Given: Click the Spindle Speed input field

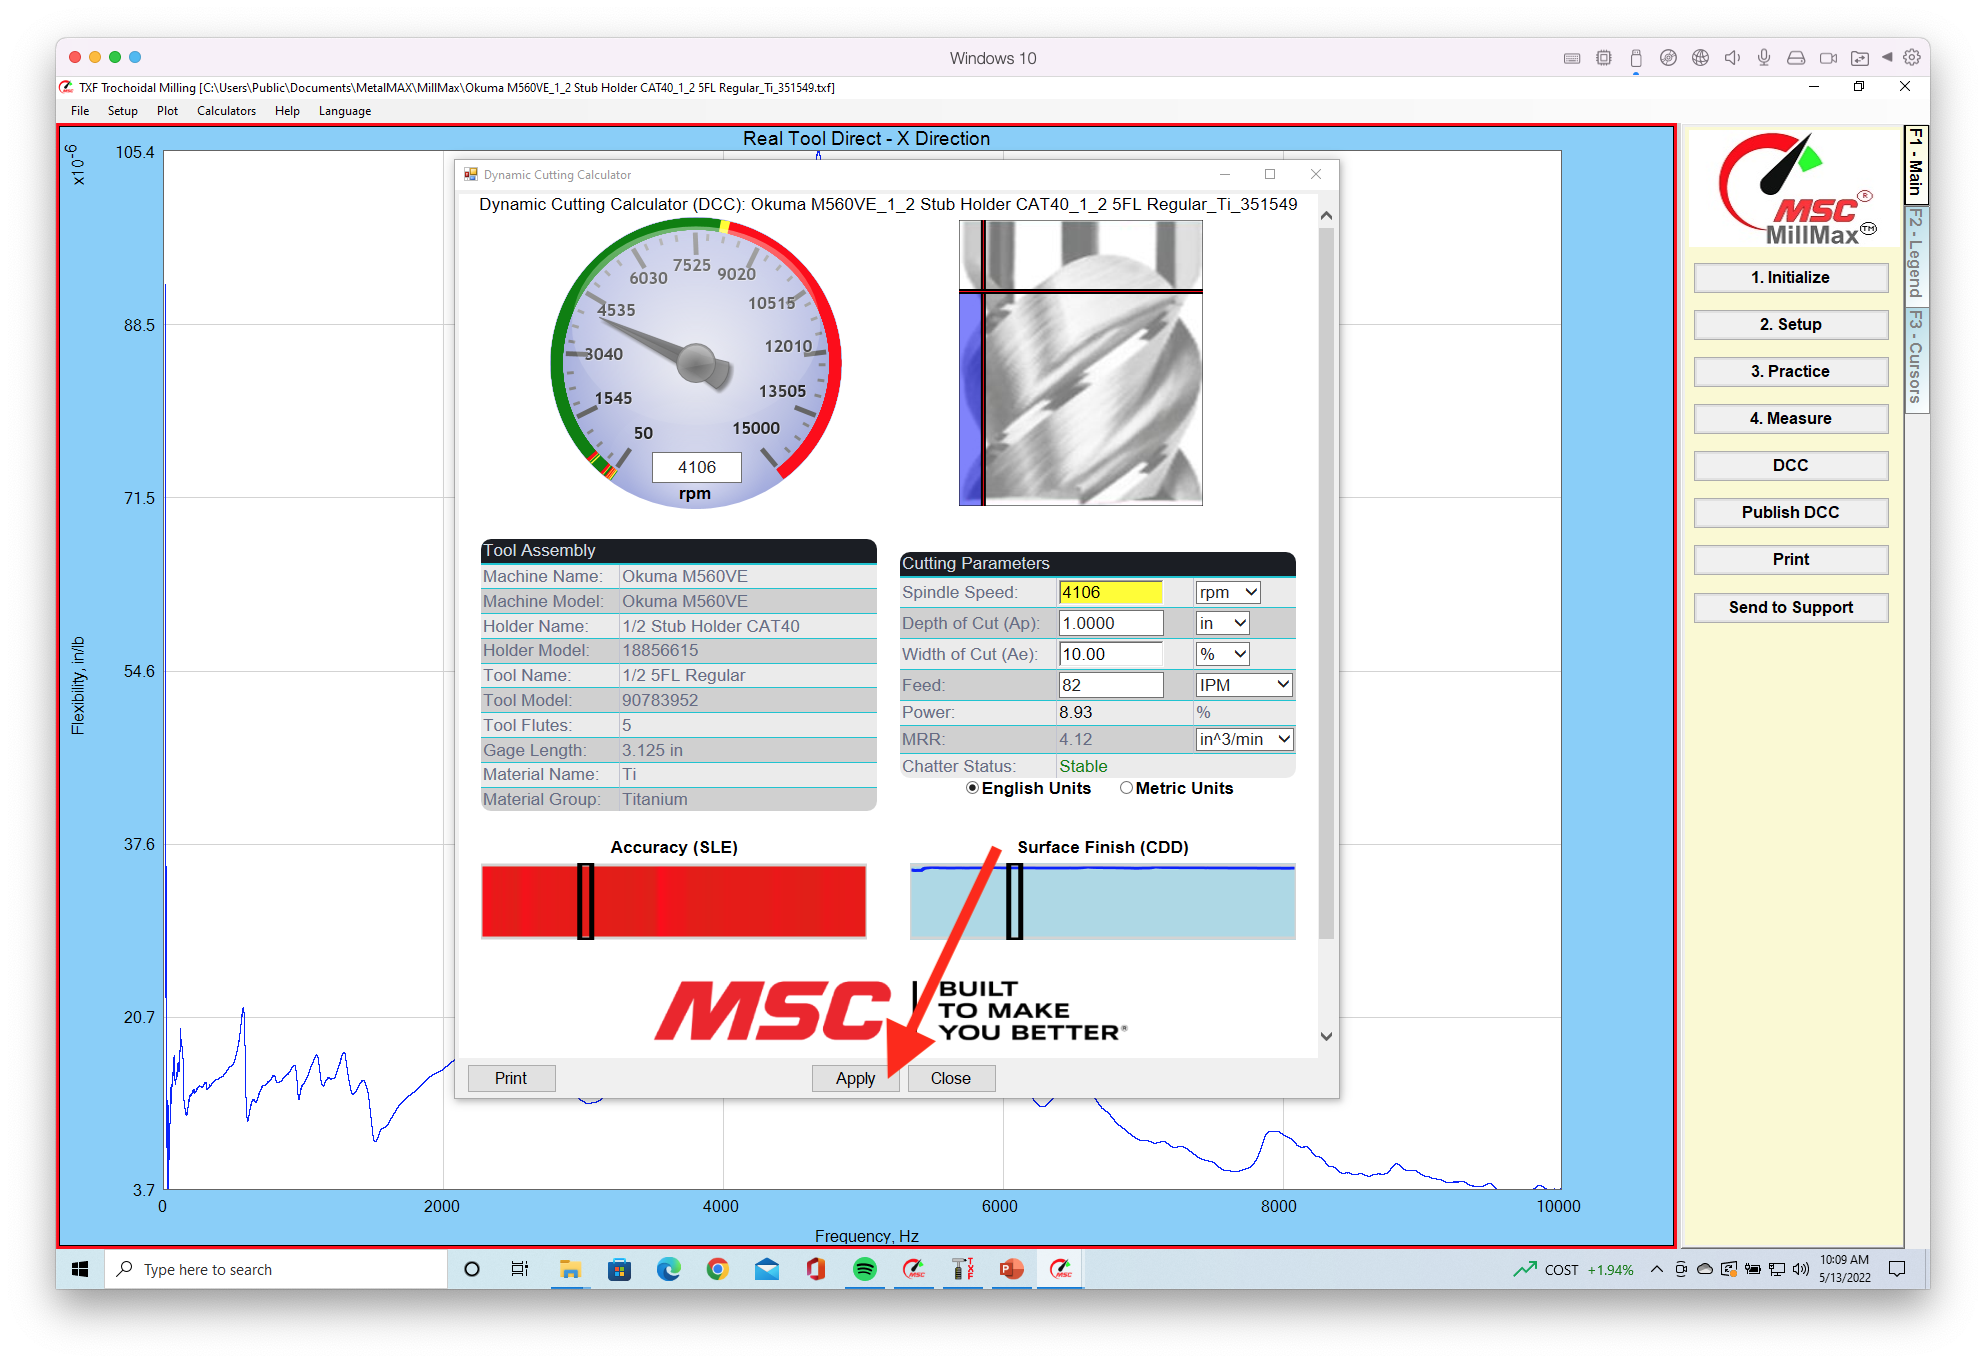Looking at the screenshot, I should (1111, 592).
